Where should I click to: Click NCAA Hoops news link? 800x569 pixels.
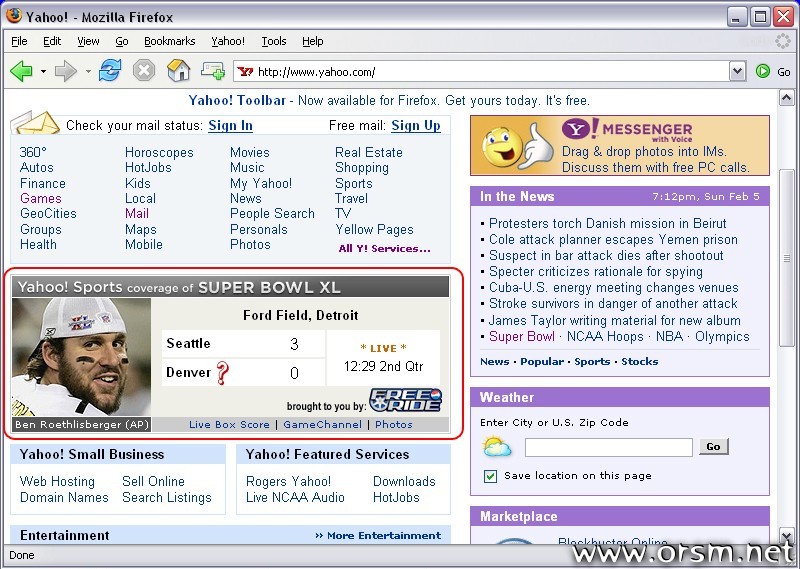click(605, 337)
